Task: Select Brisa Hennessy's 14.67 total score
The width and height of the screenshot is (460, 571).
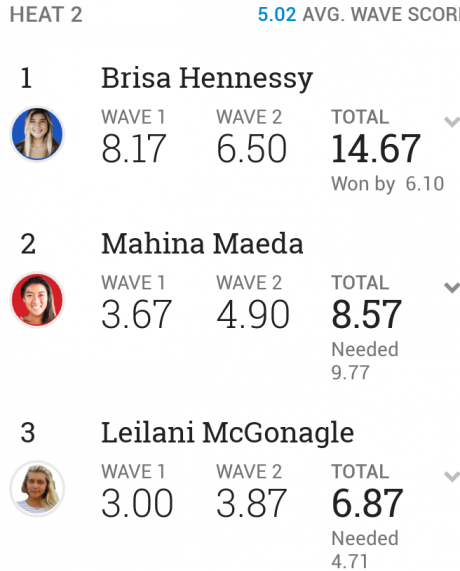Action: pyautogui.click(x=376, y=149)
